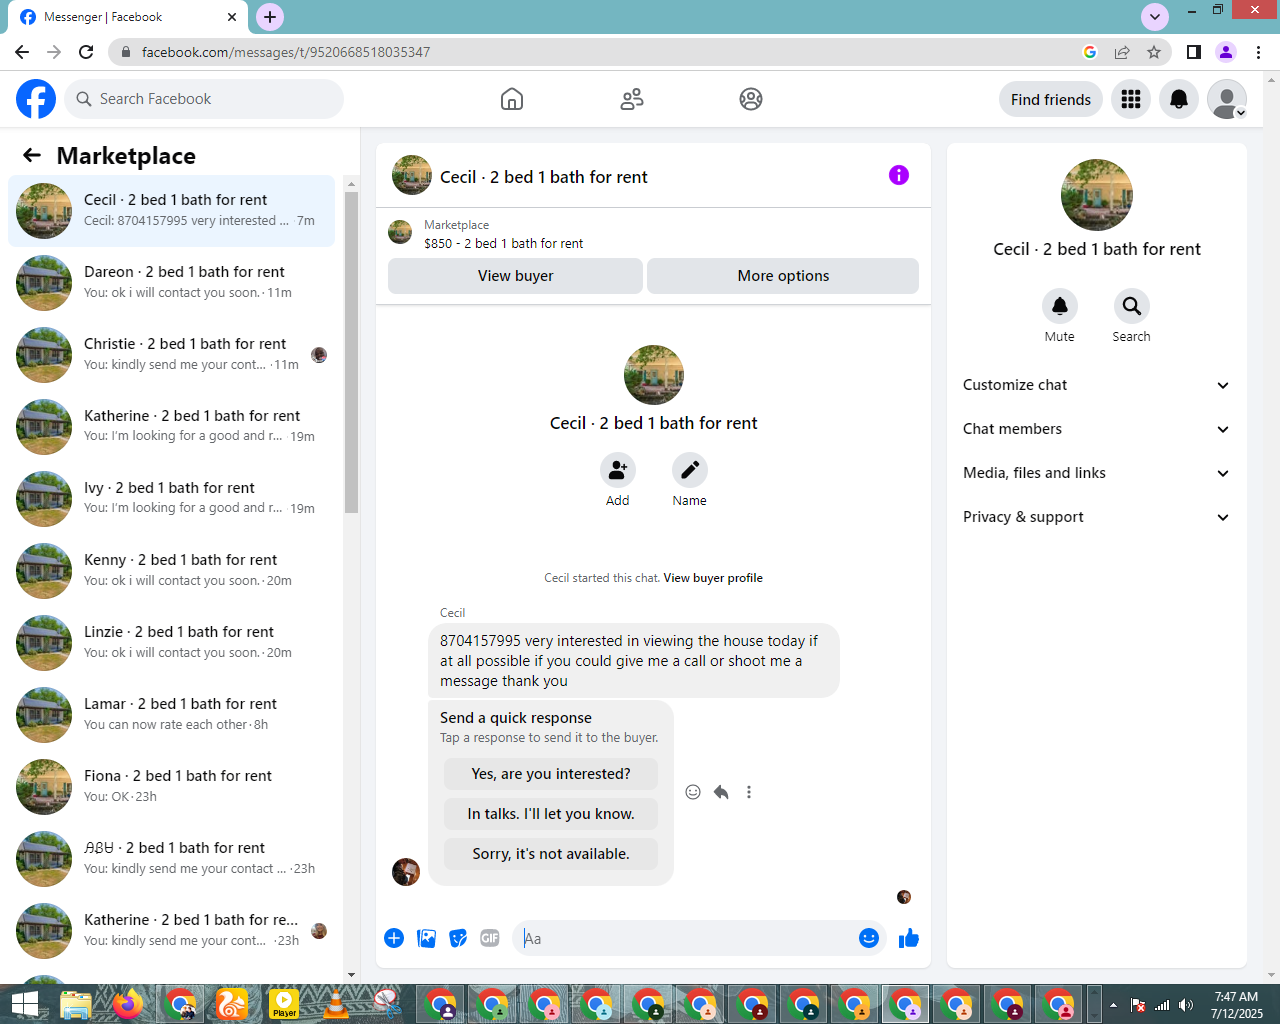Reply to the quick response message

(721, 792)
